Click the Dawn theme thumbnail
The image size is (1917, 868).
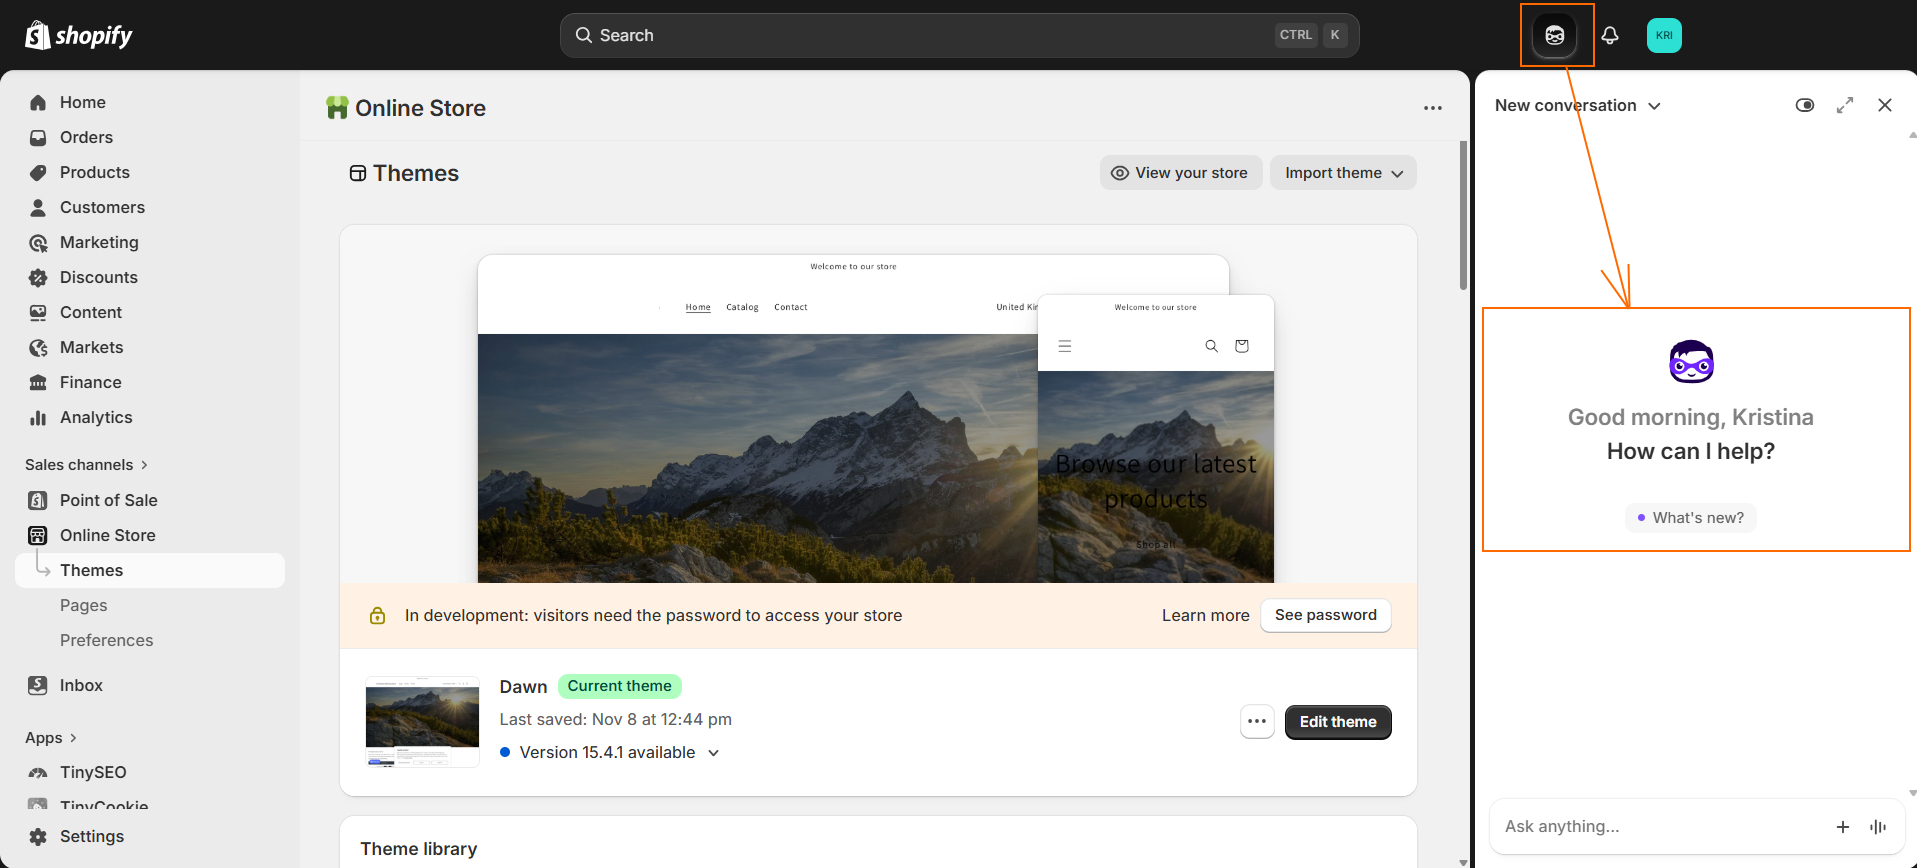pyautogui.click(x=422, y=722)
